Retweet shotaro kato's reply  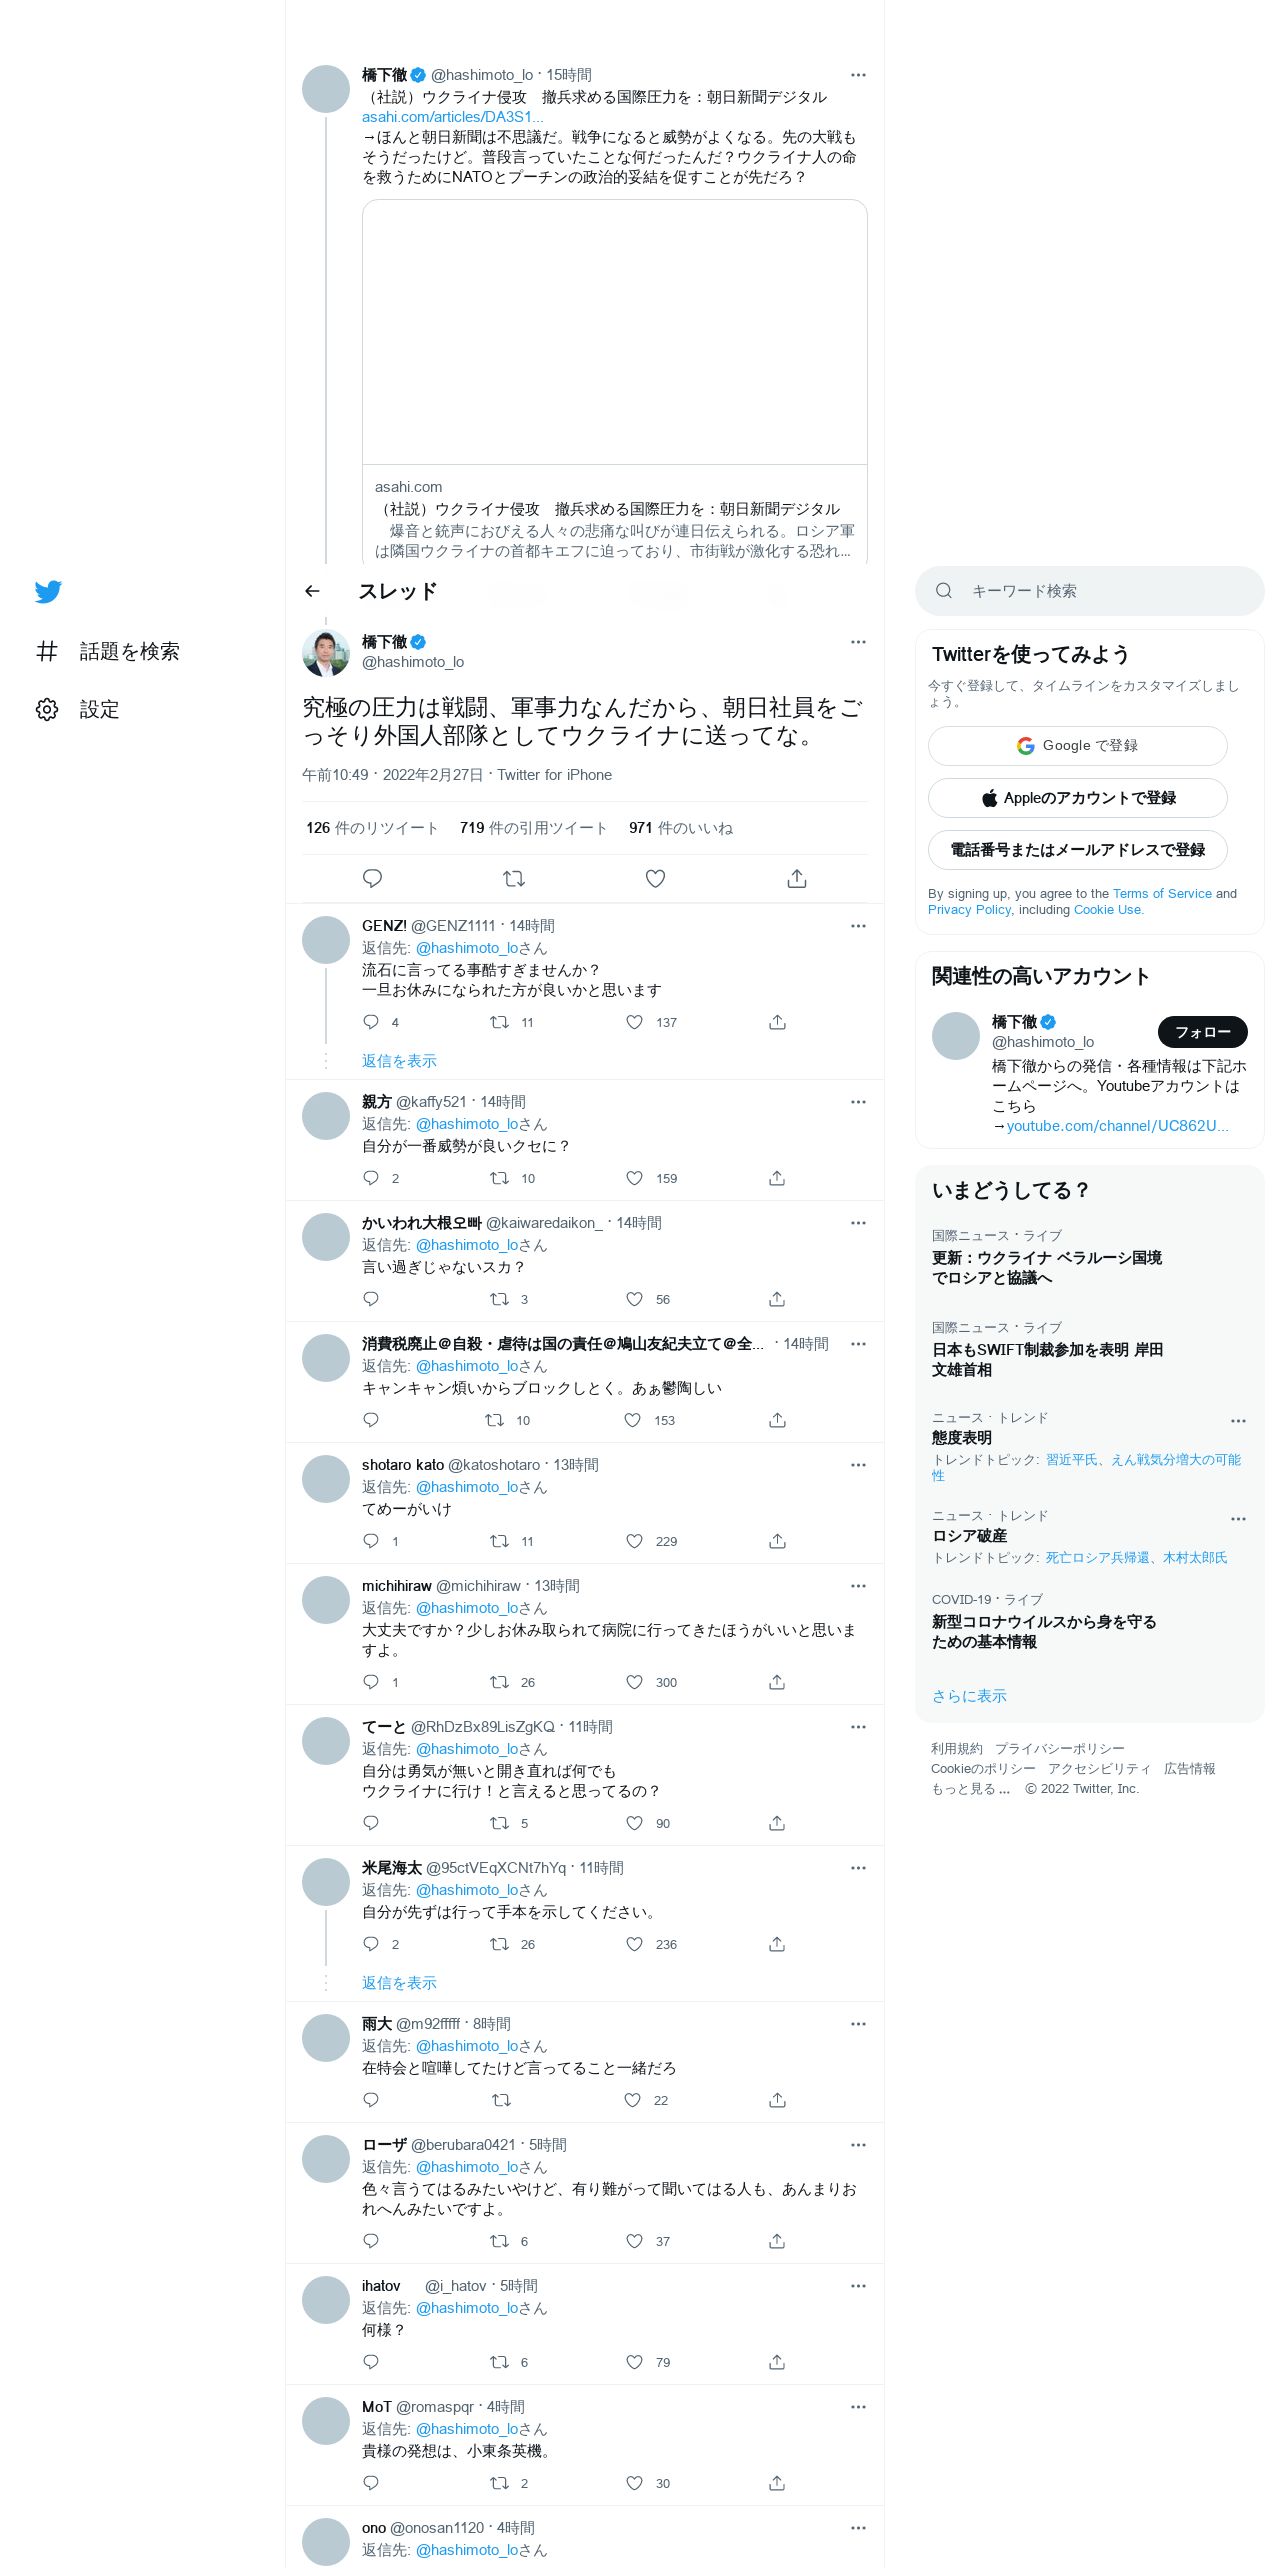(x=499, y=1541)
